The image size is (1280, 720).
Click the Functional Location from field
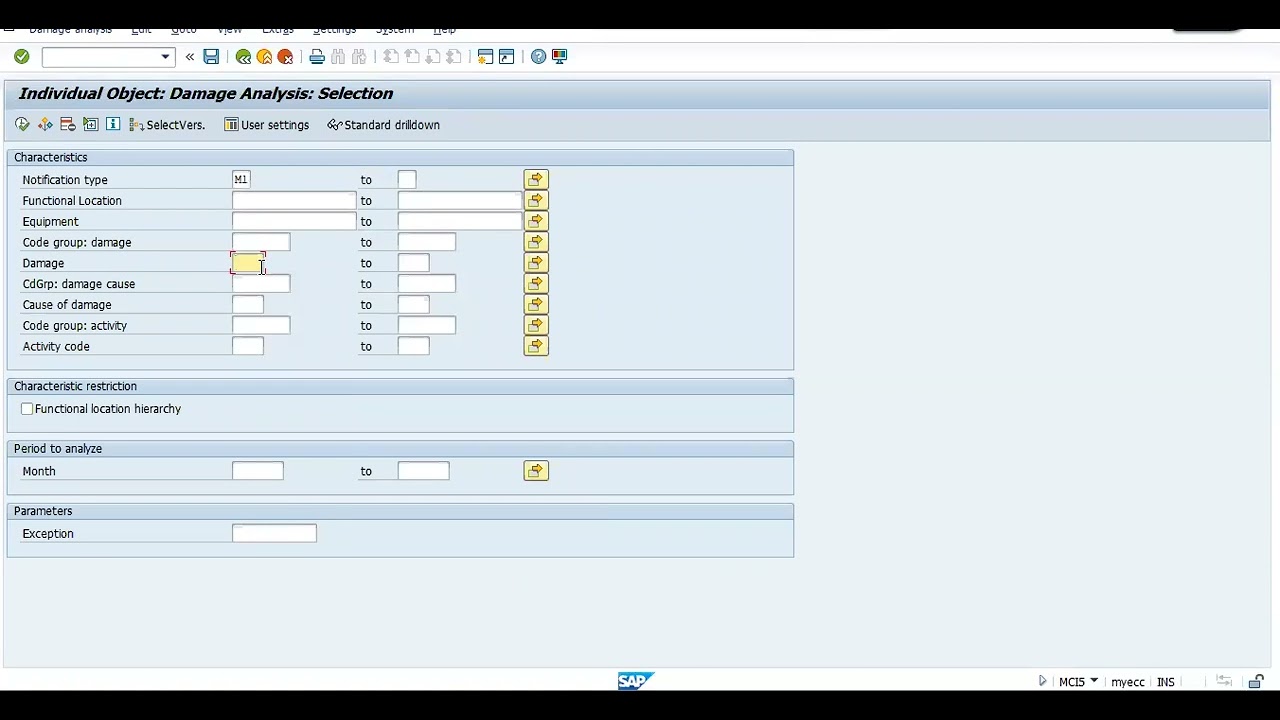pyautogui.click(x=294, y=200)
